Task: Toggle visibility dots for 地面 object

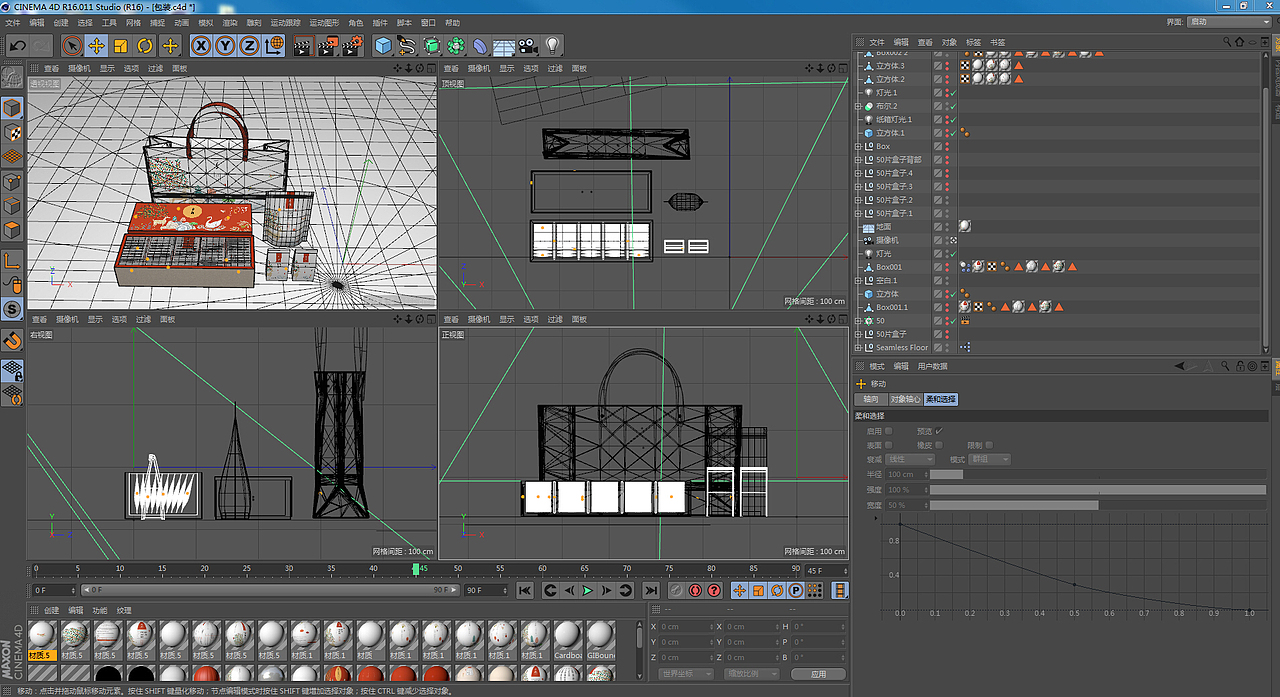Action: pos(947,227)
